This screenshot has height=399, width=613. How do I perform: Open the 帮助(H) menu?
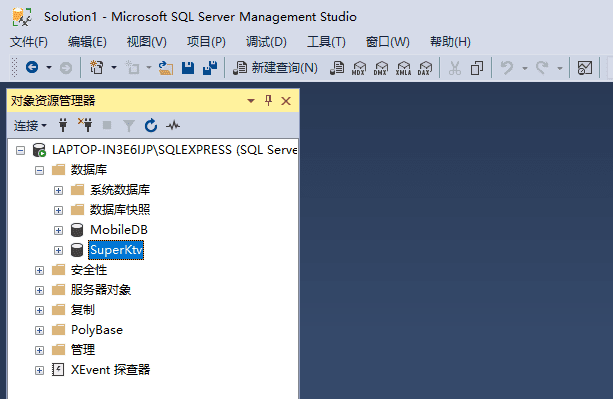(450, 41)
